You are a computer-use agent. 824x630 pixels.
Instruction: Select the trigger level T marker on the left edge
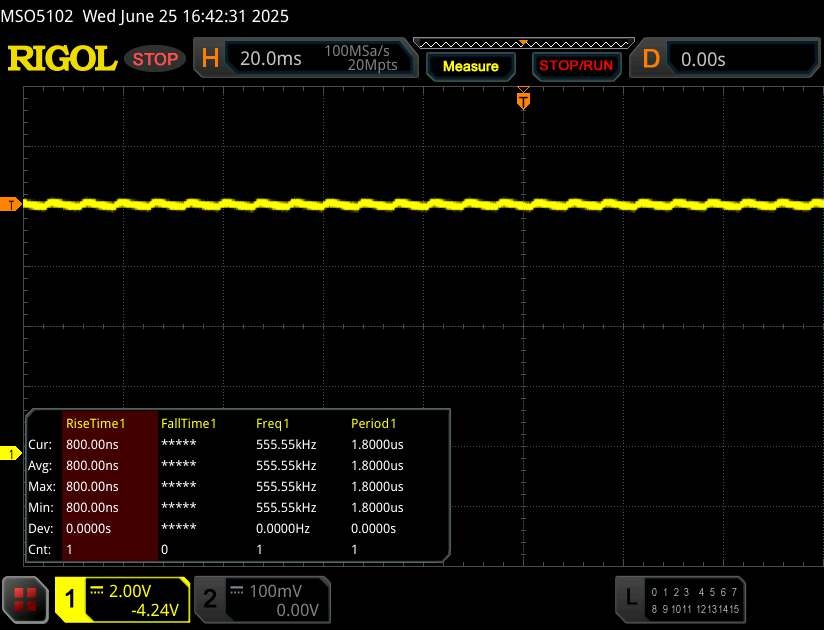(11, 204)
